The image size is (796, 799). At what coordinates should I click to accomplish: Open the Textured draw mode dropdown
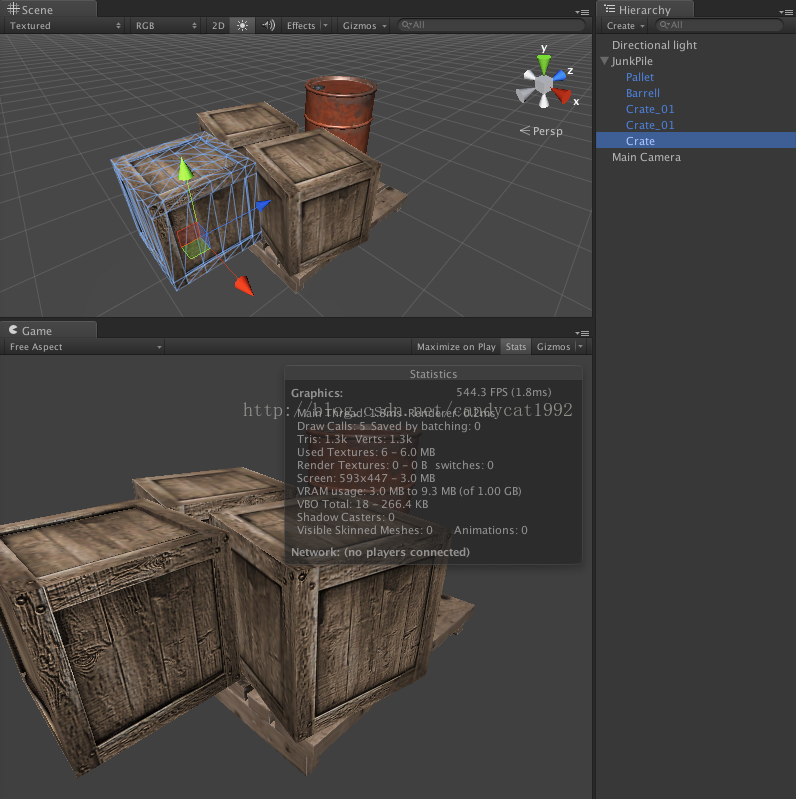click(x=65, y=25)
